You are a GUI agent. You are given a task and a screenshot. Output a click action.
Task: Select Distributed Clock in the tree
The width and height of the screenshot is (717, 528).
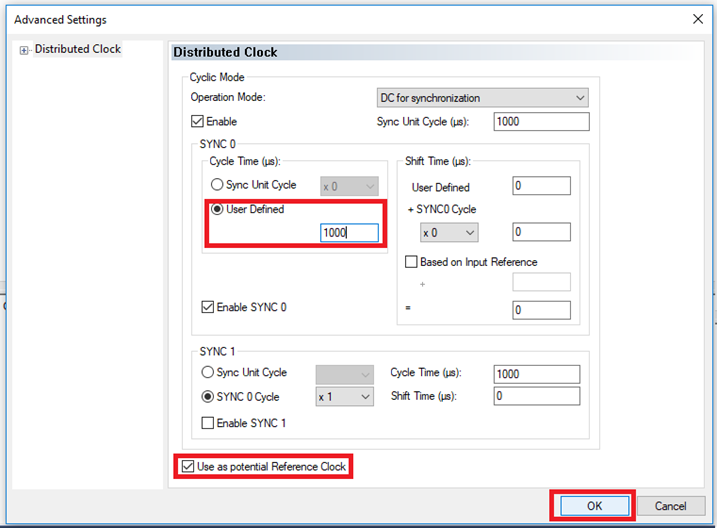(x=77, y=49)
